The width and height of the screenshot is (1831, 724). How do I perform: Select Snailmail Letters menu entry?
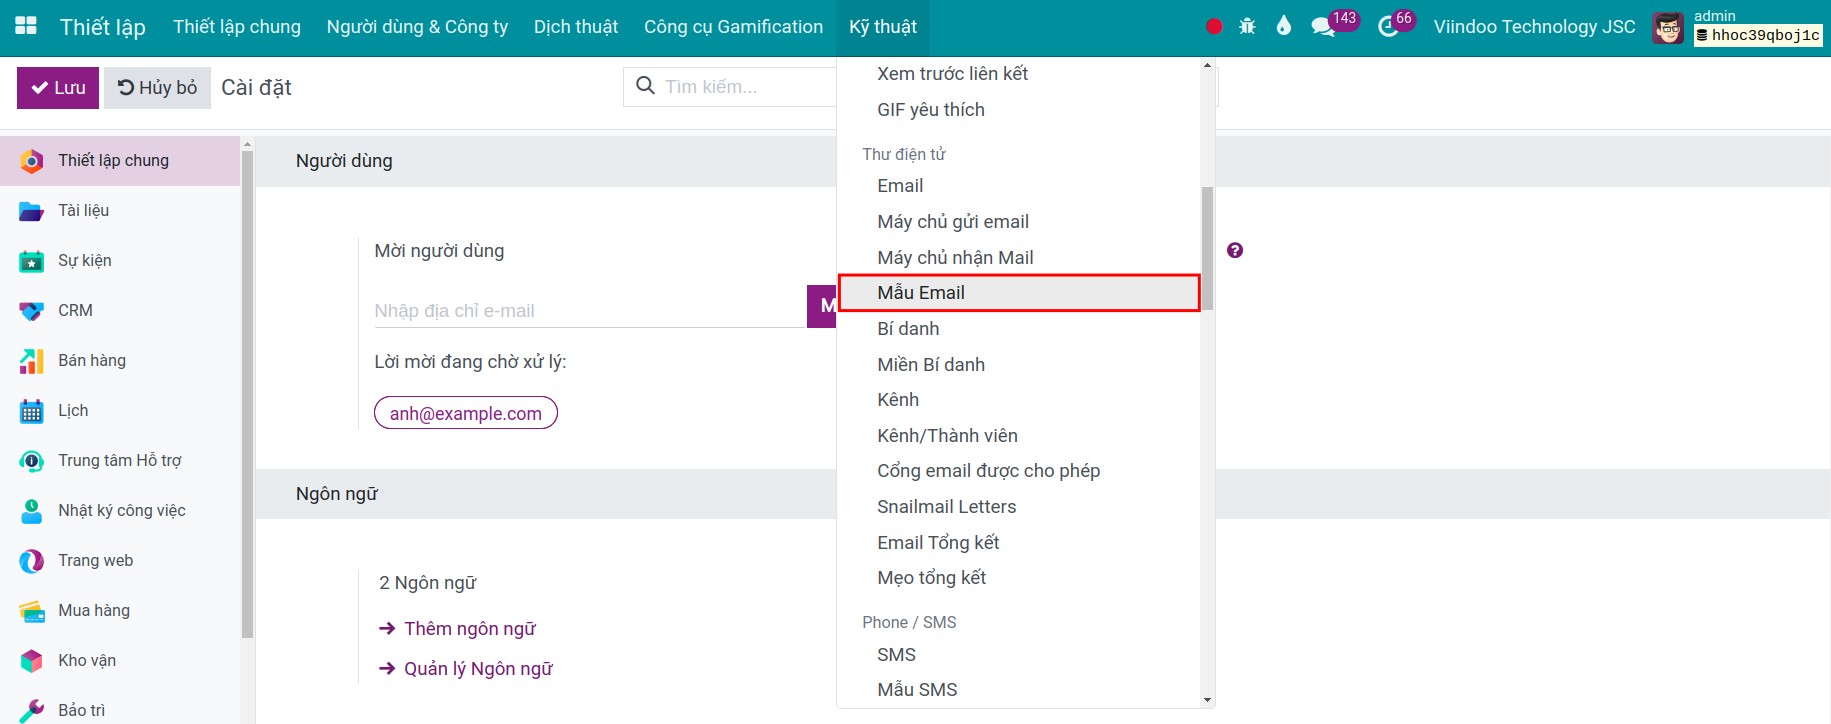(x=1018, y=507)
